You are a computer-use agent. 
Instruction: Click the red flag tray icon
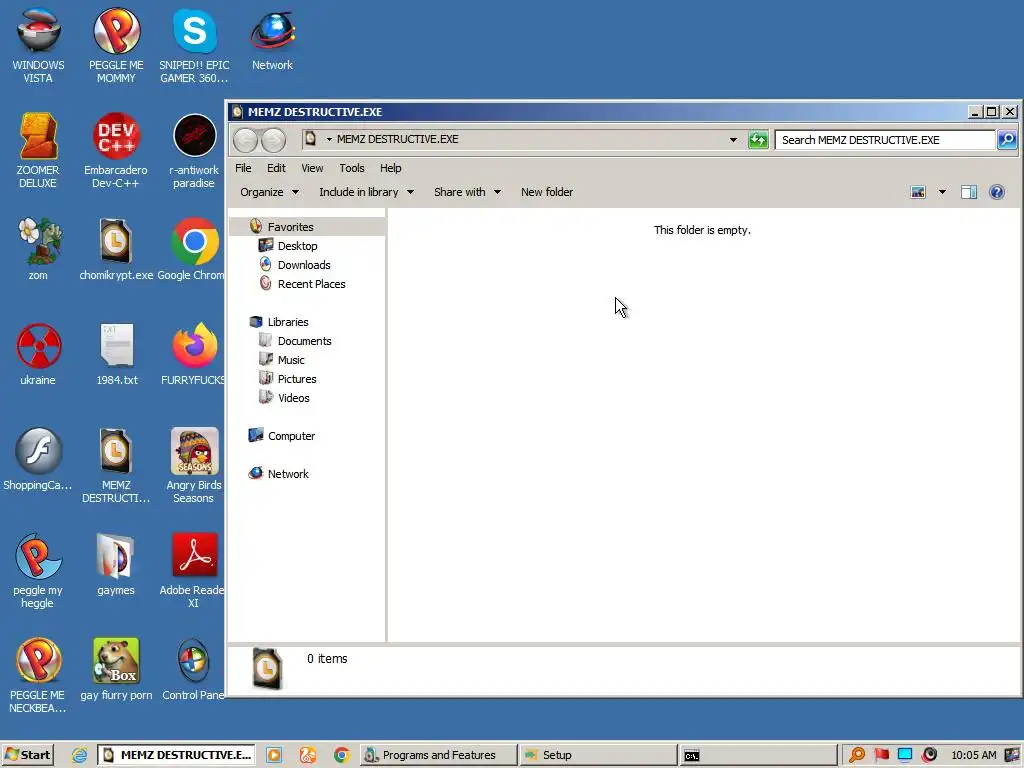(x=881, y=755)
